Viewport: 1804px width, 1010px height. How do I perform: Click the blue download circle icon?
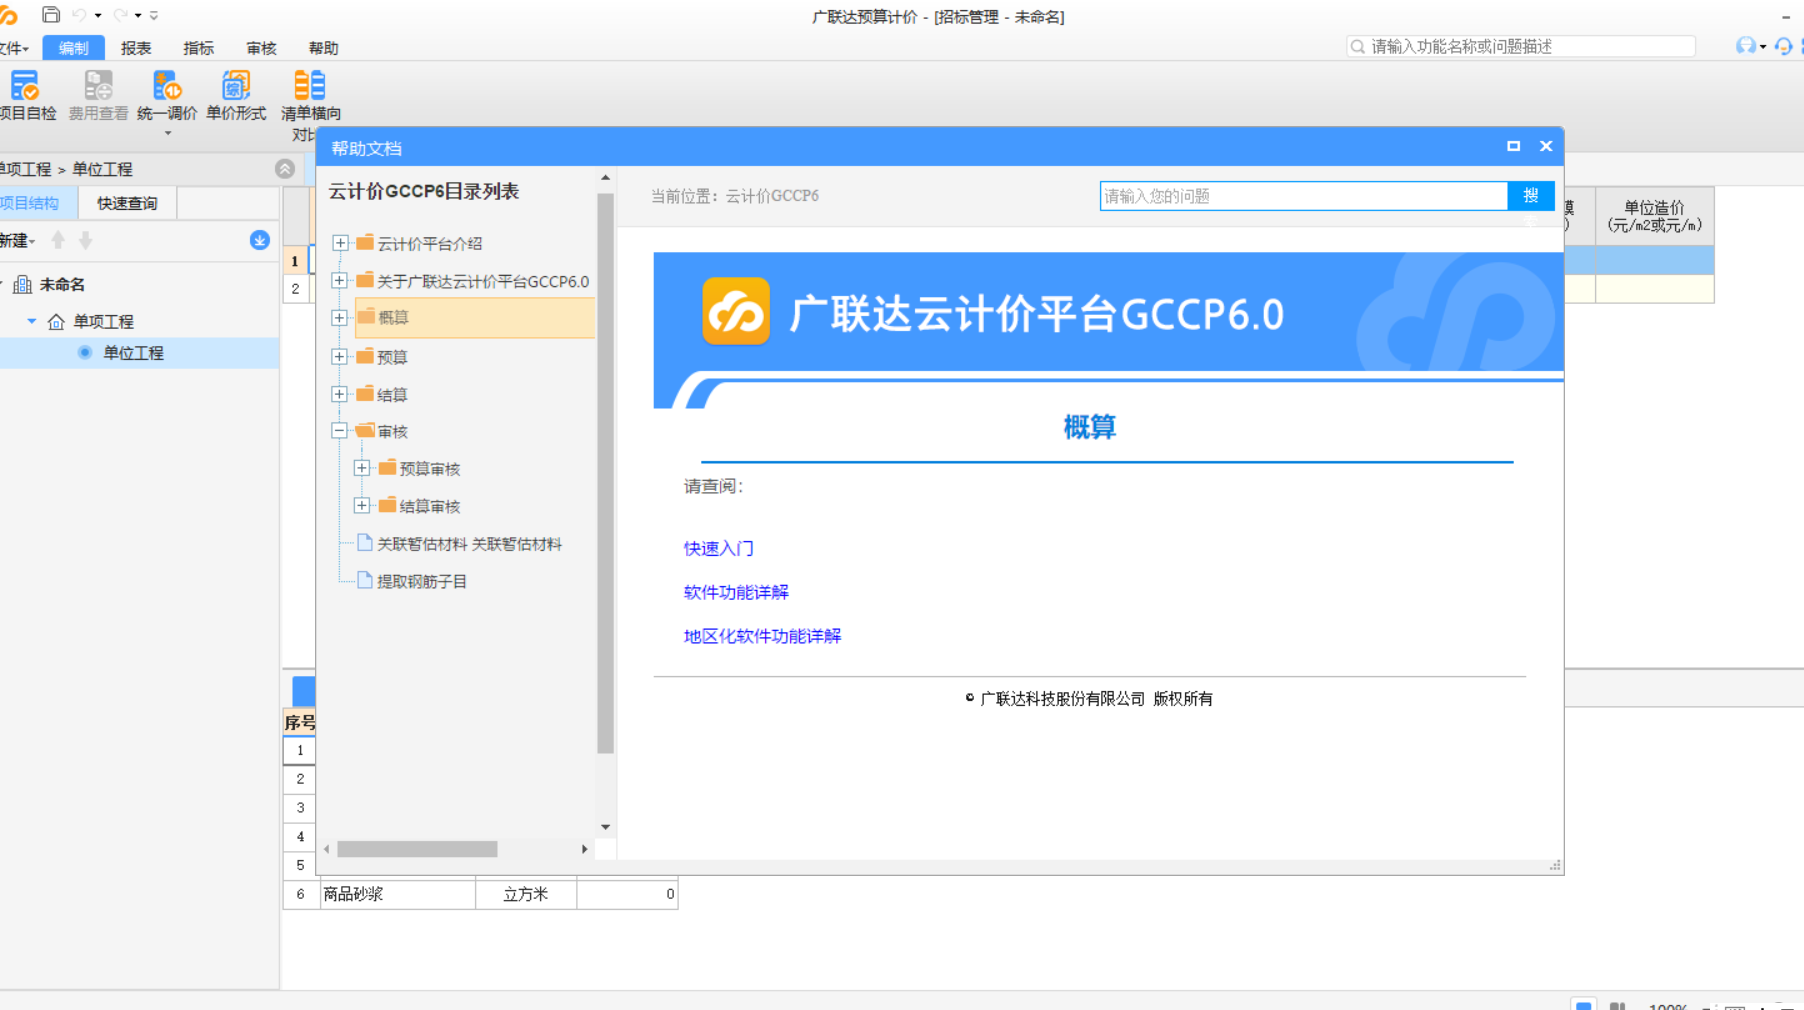coord(260,240)
